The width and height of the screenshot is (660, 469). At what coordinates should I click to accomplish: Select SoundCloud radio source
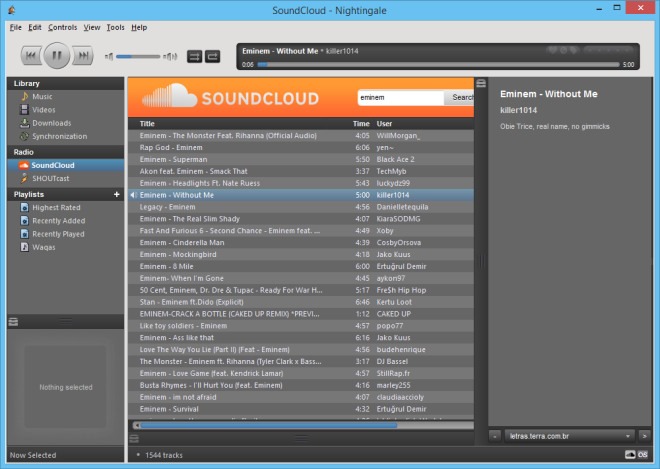pyautogui.click(x=66, y=165)
